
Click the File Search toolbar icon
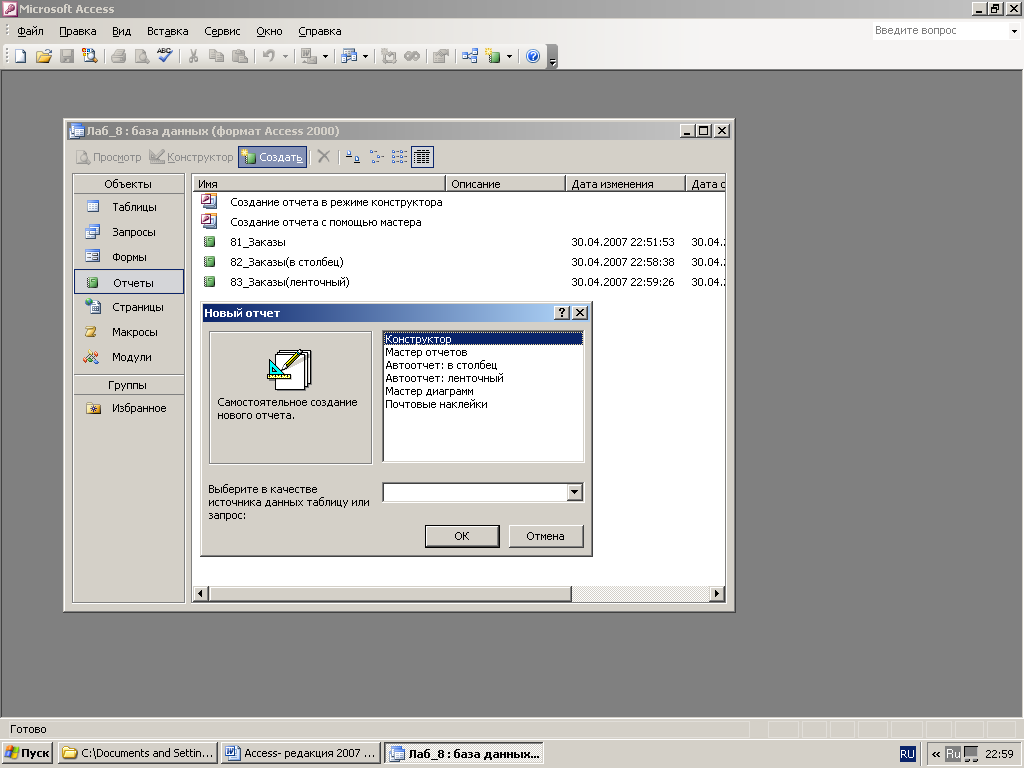pyautogui.click(x=89, y=56)
